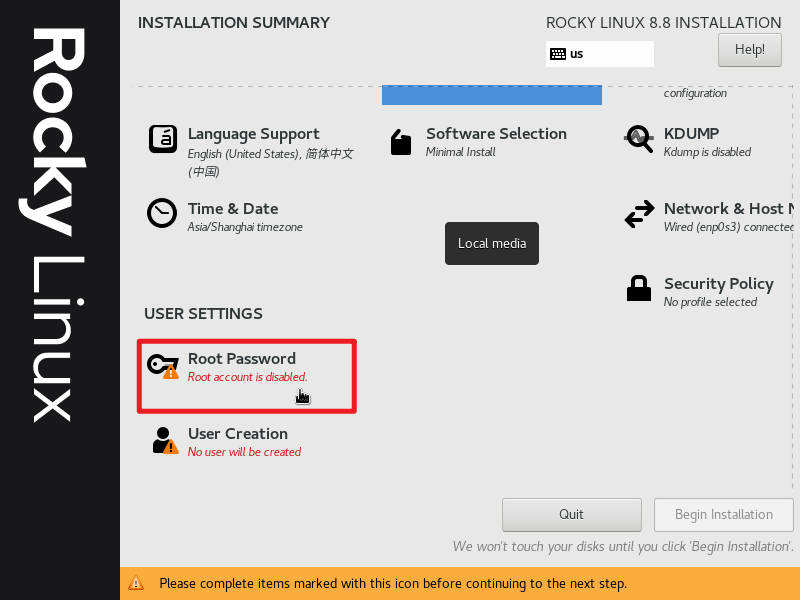Open the Language Support icon

163,139
